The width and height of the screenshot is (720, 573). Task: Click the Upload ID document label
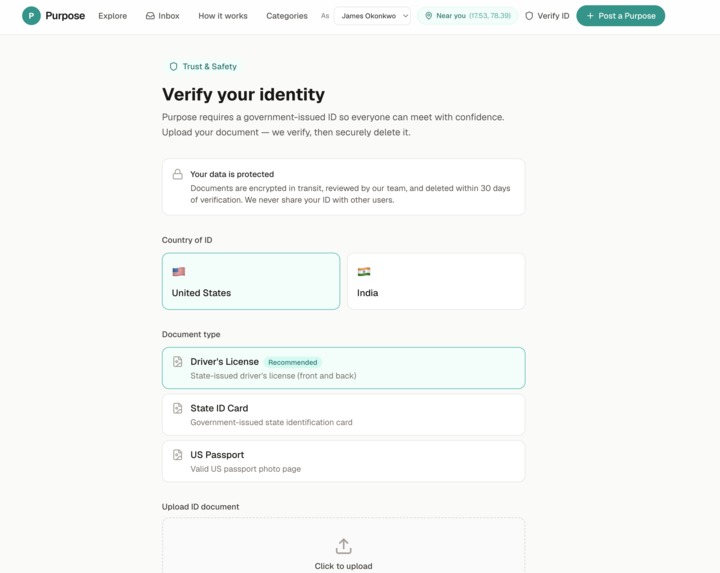(200, 507)
